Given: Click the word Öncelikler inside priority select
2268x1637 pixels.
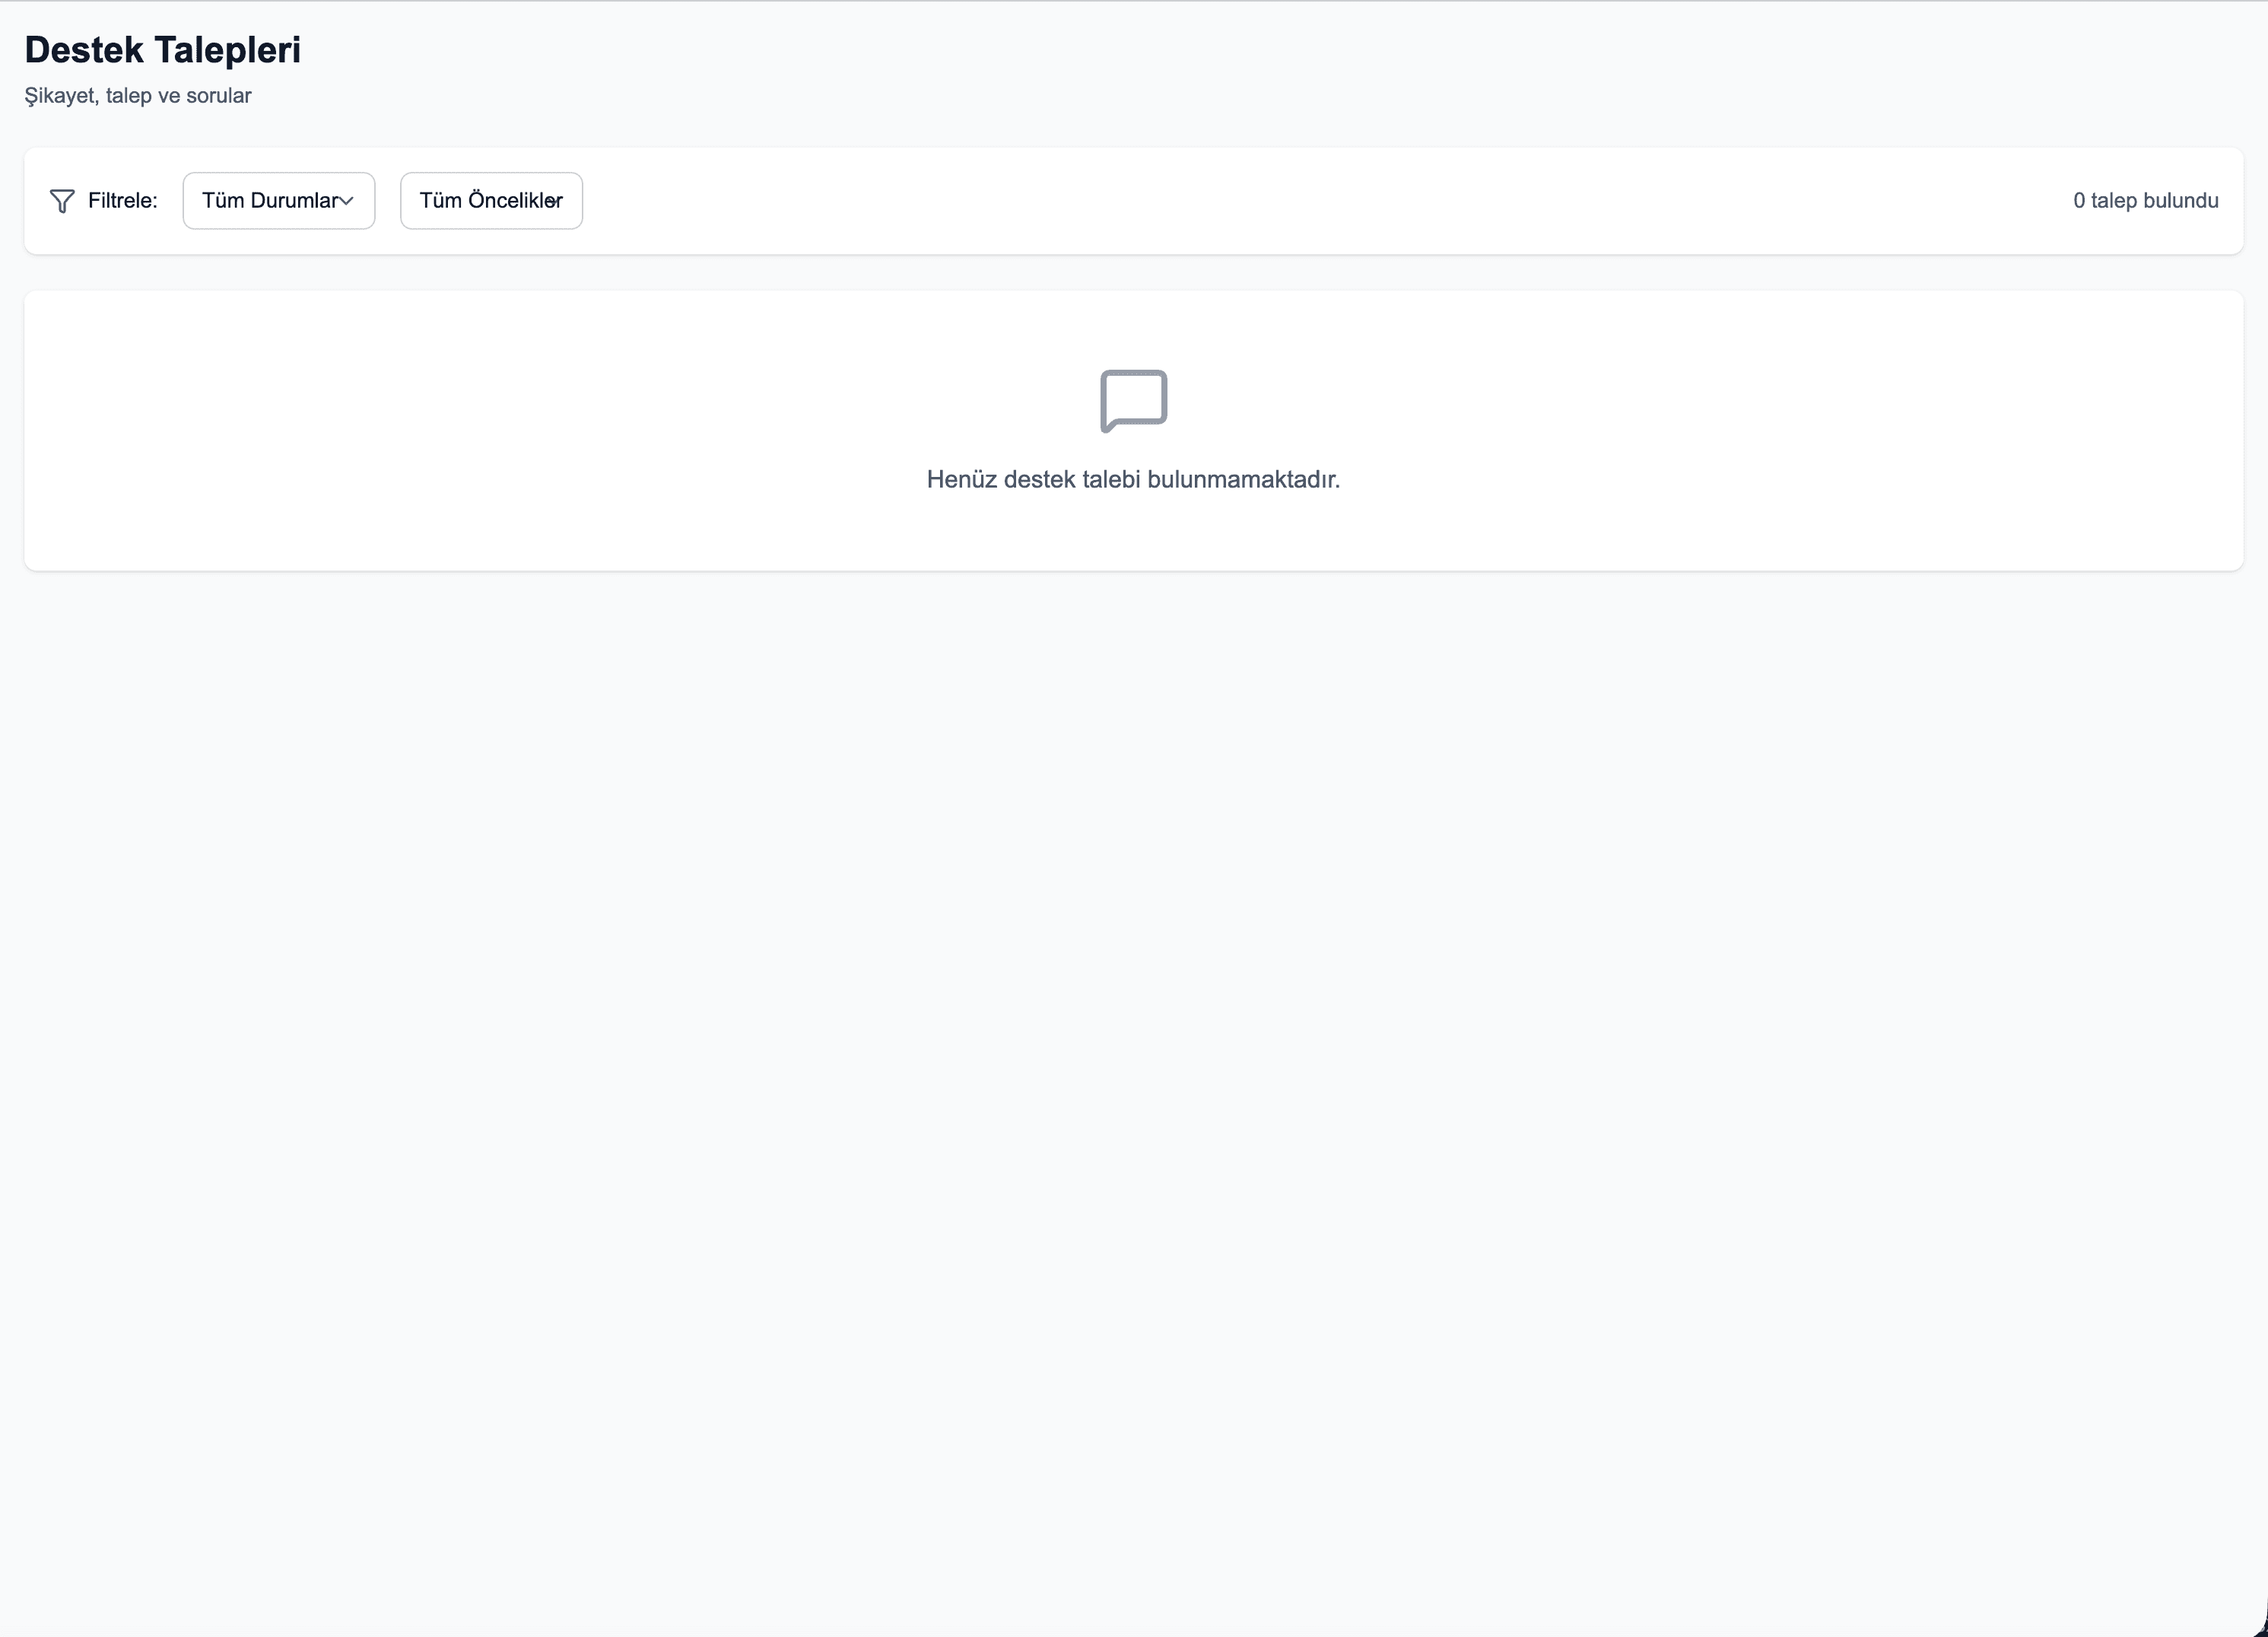Looking at the screenshot, I should pos(514,201).
